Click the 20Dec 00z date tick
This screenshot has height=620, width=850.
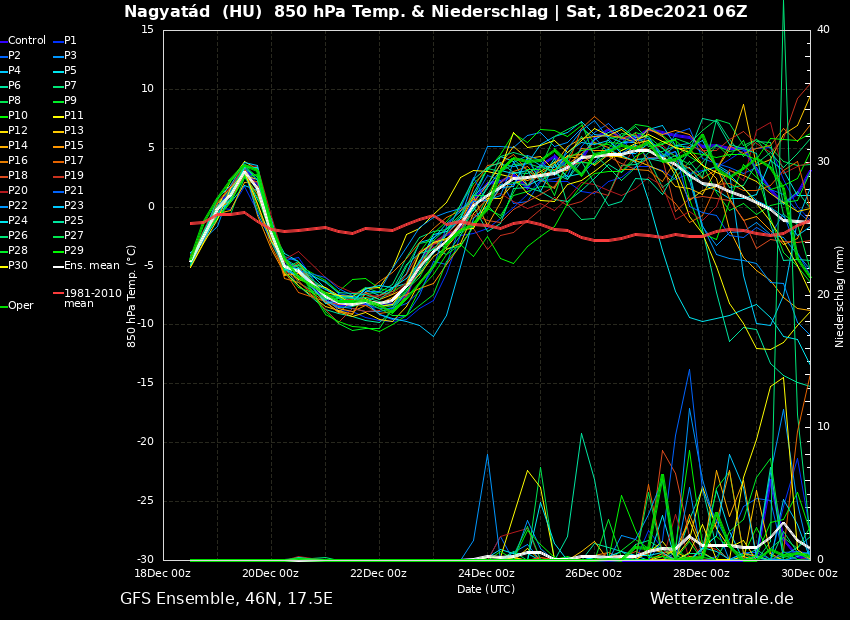(x=270, y=574)
